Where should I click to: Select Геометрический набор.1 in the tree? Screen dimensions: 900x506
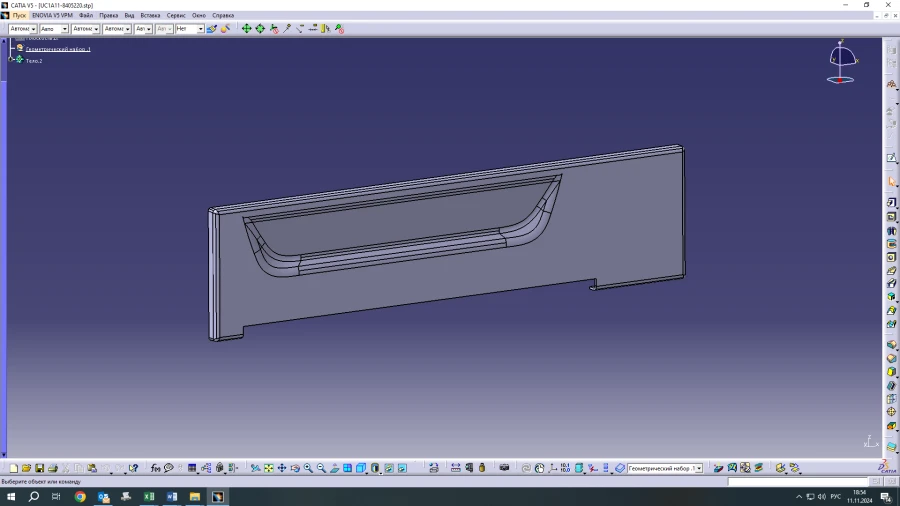[58, 49]
